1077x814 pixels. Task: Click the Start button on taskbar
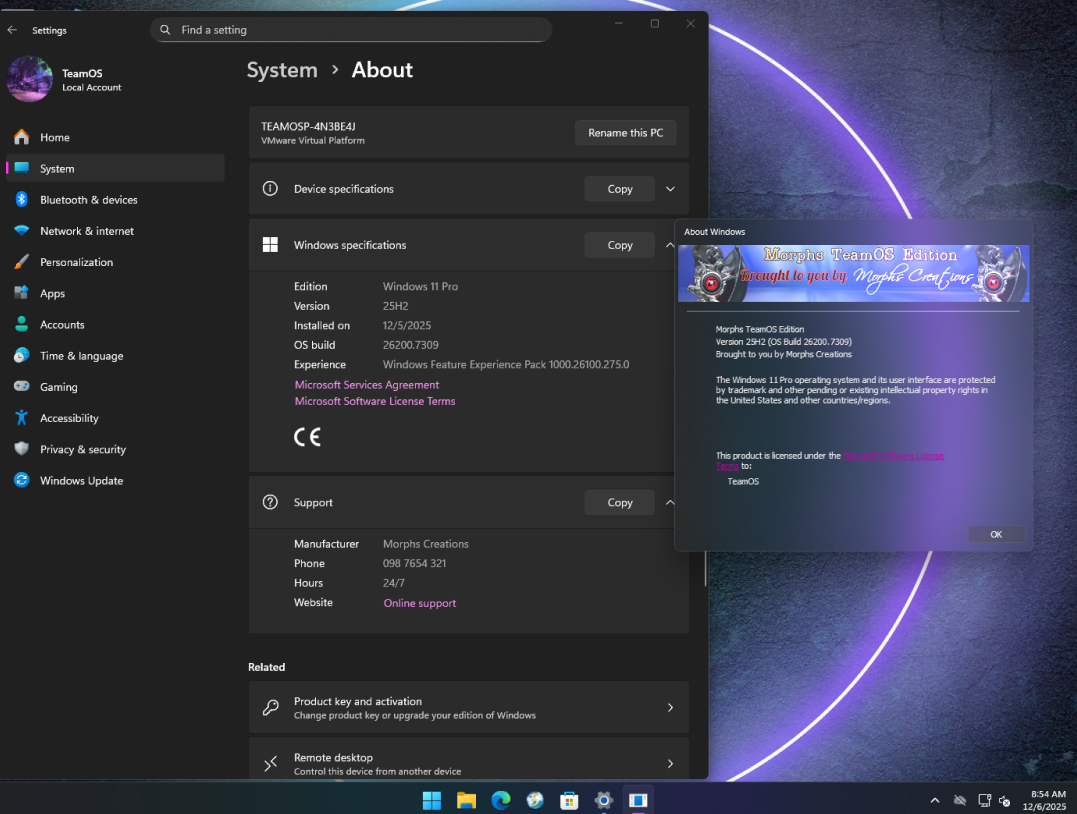pyautogui.click(x=432, y=800)
